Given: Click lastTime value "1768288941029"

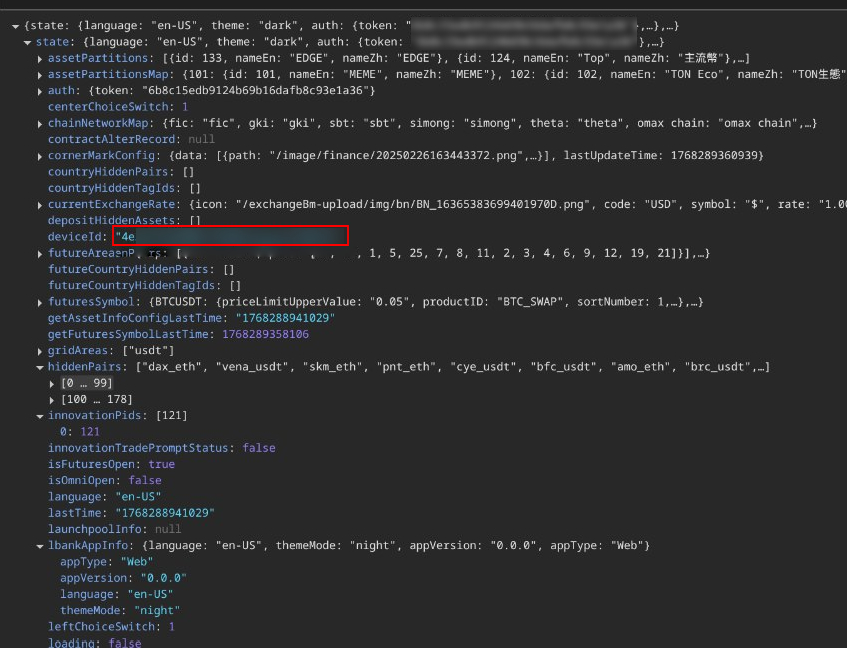Looking at the screenshot, I should pos(165,512).
